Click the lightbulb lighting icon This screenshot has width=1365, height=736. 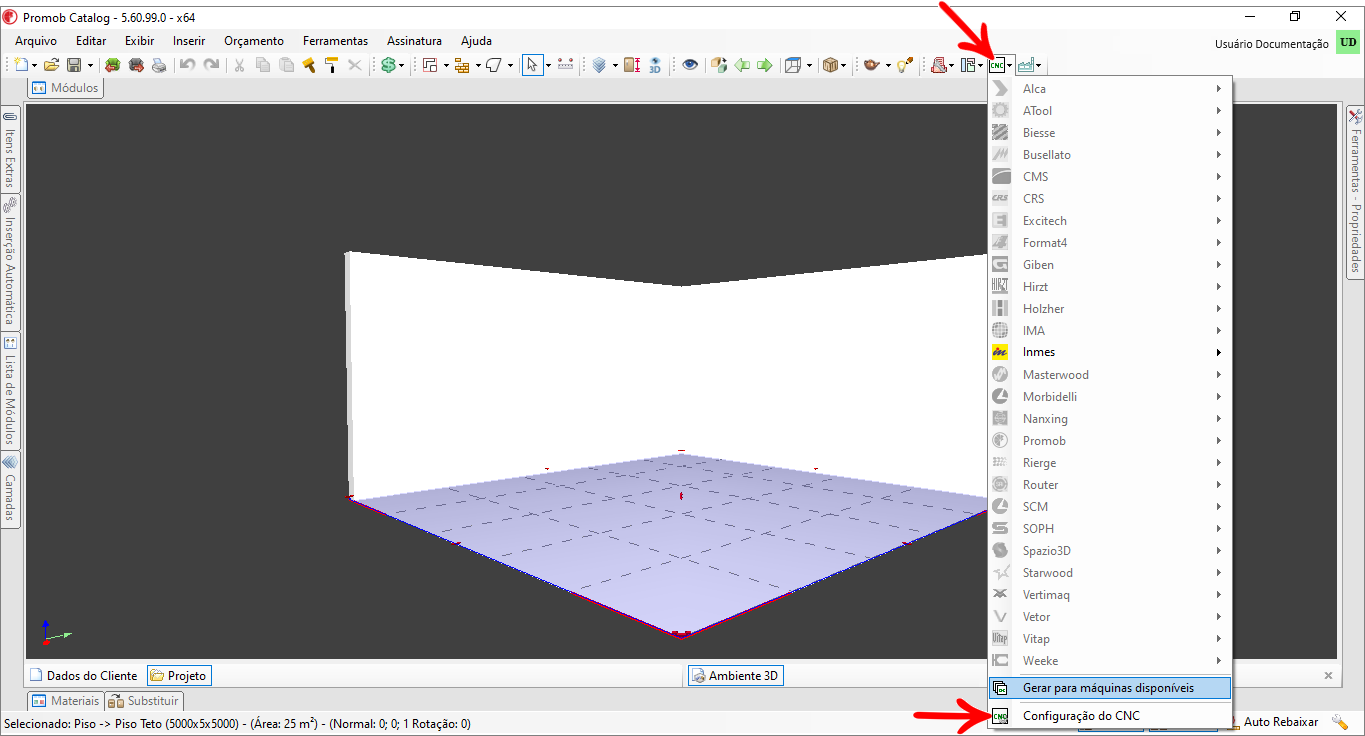(x=905, y=65)
